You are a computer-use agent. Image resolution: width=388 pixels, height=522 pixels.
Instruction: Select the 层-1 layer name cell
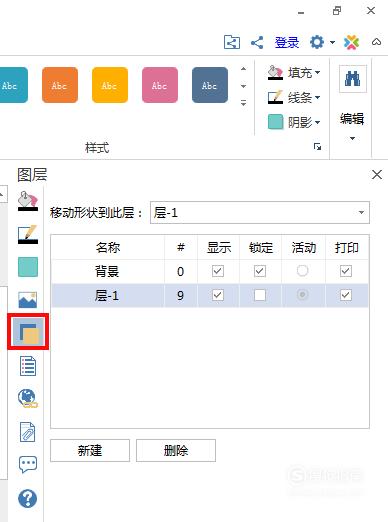click(108, 295)
